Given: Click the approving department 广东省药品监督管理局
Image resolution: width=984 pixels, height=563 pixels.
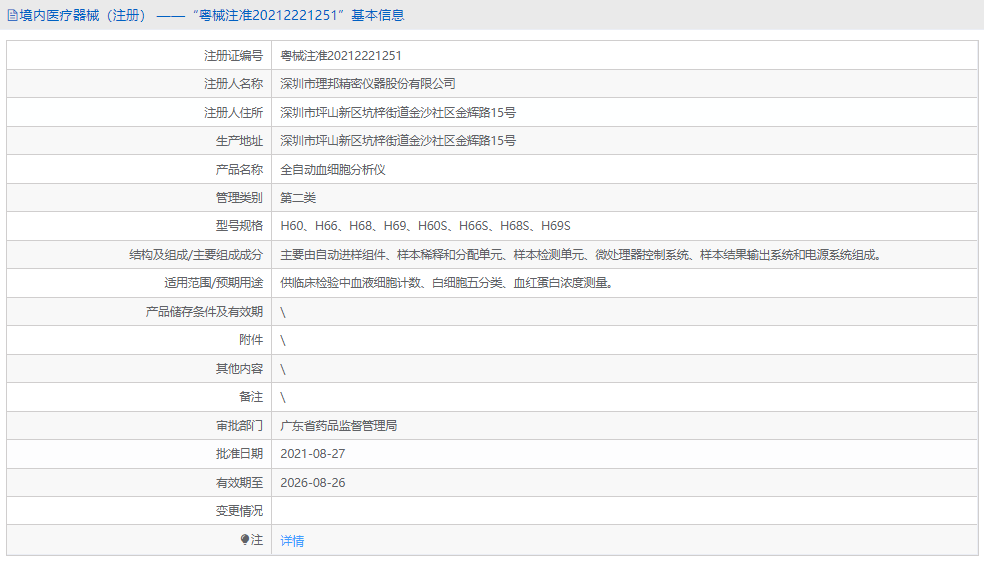Looking at the screenshot, I should click(338, 426).
